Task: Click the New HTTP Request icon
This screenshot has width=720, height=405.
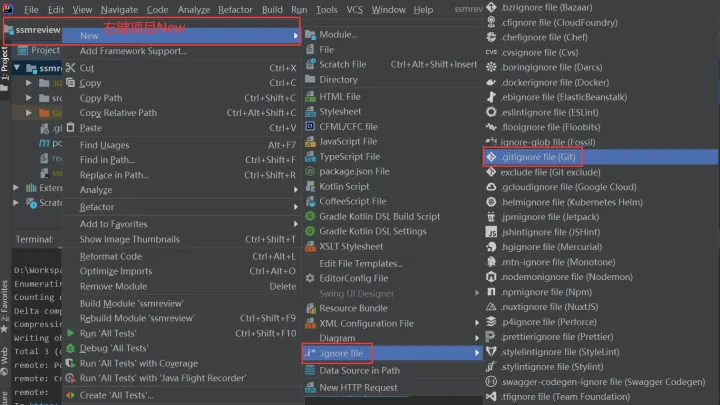Action: 310,388
